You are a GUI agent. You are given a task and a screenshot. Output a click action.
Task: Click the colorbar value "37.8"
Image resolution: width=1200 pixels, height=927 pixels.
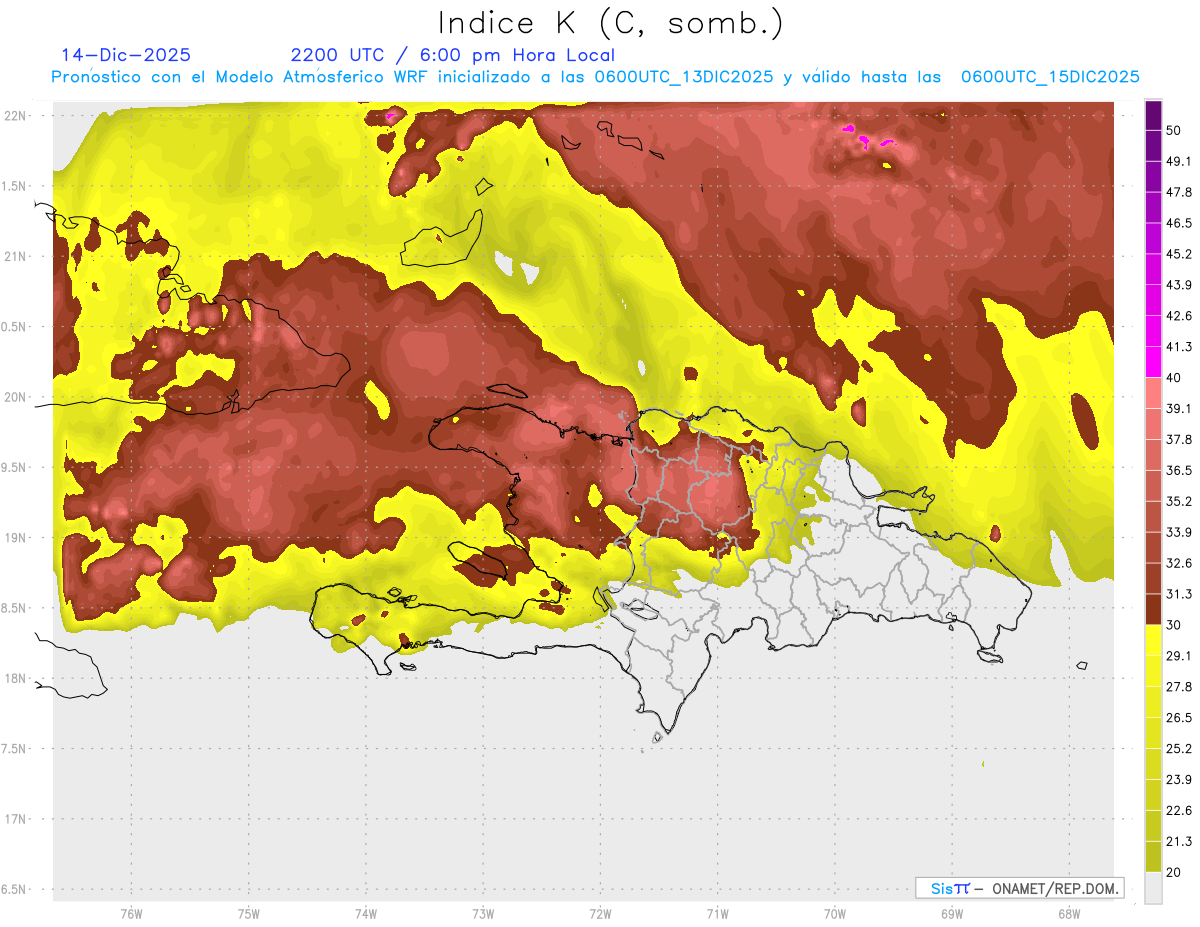tap(1179, 440)
